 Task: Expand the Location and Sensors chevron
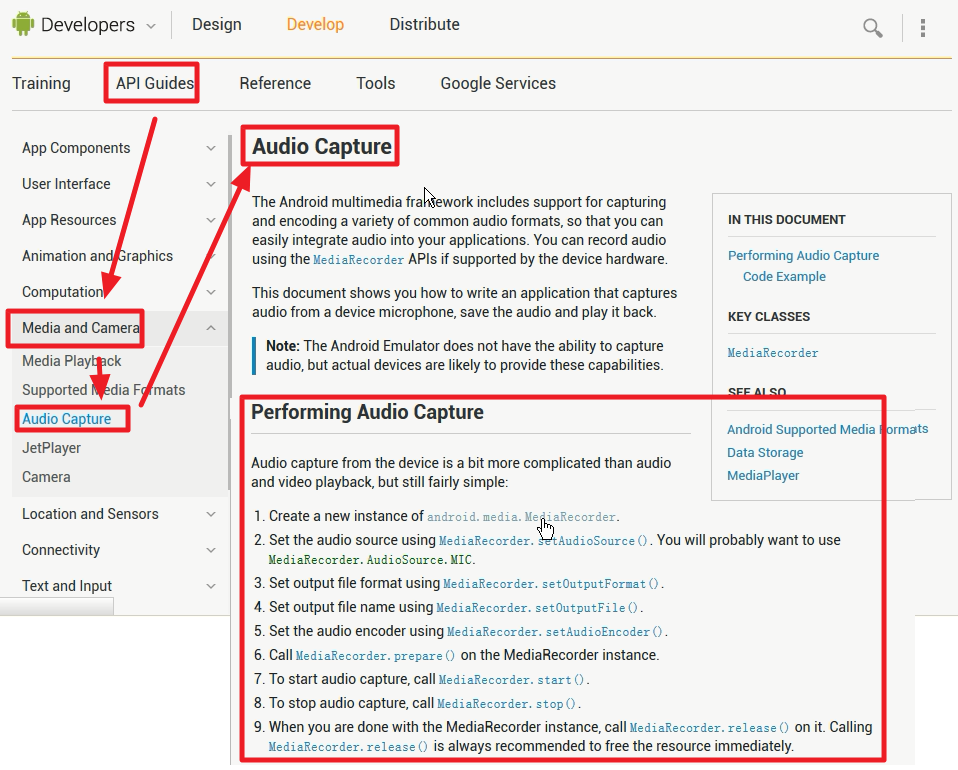click(x=211, y=514)
